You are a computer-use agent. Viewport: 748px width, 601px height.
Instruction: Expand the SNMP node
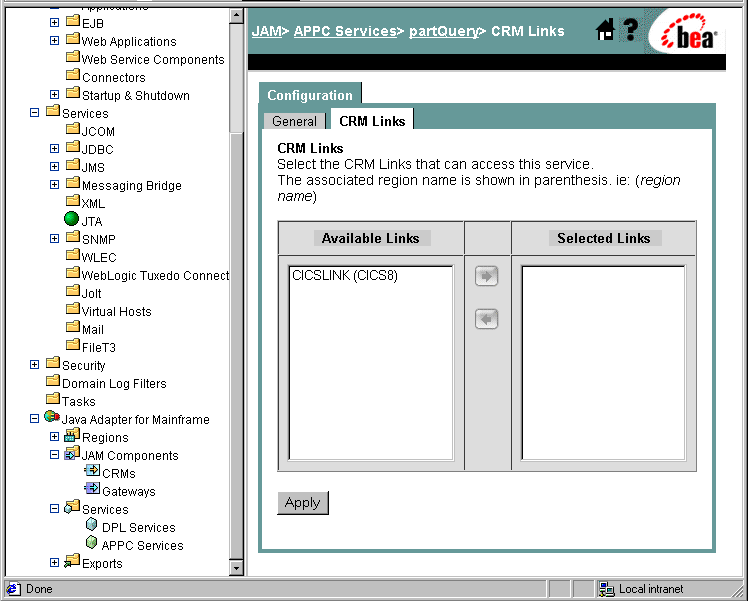pyautogui.click(x=54, y=238)
